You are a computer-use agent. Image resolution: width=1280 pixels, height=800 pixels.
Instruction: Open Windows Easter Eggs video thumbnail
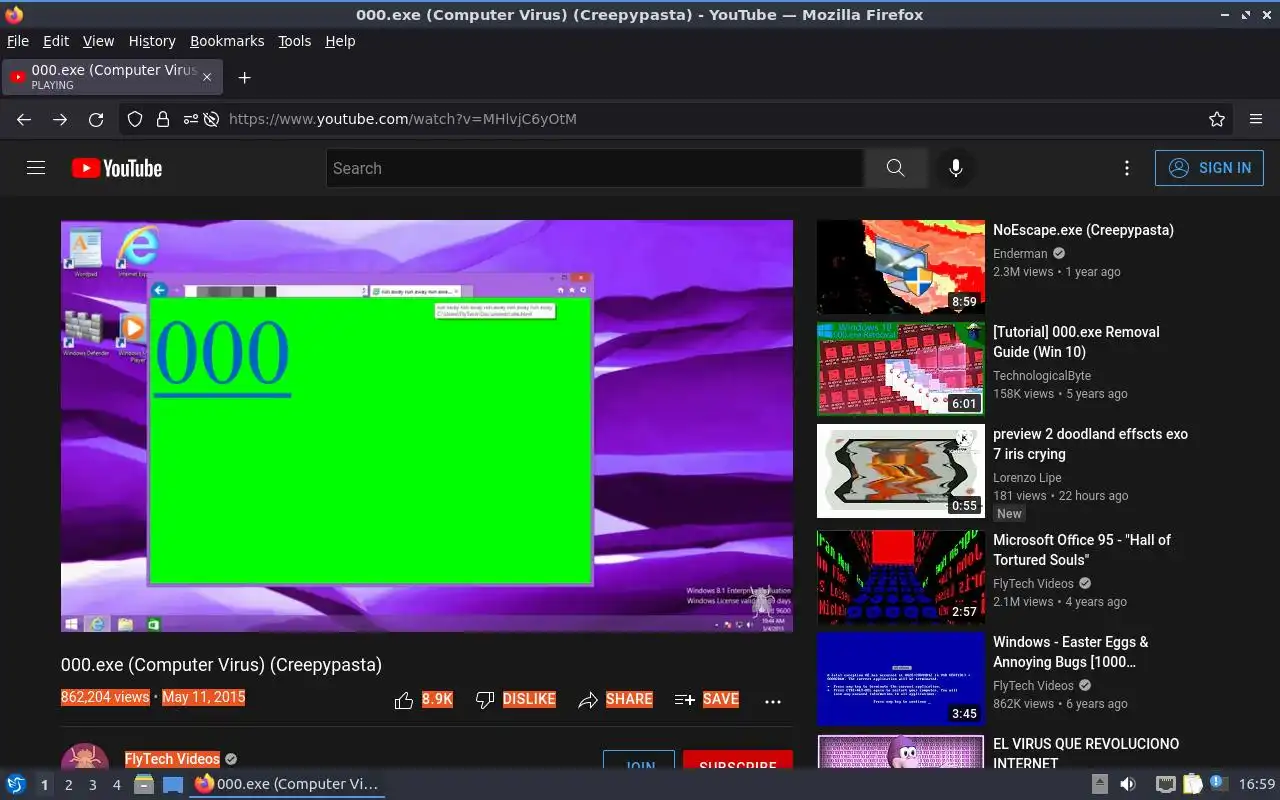click(x=901, y=679)
